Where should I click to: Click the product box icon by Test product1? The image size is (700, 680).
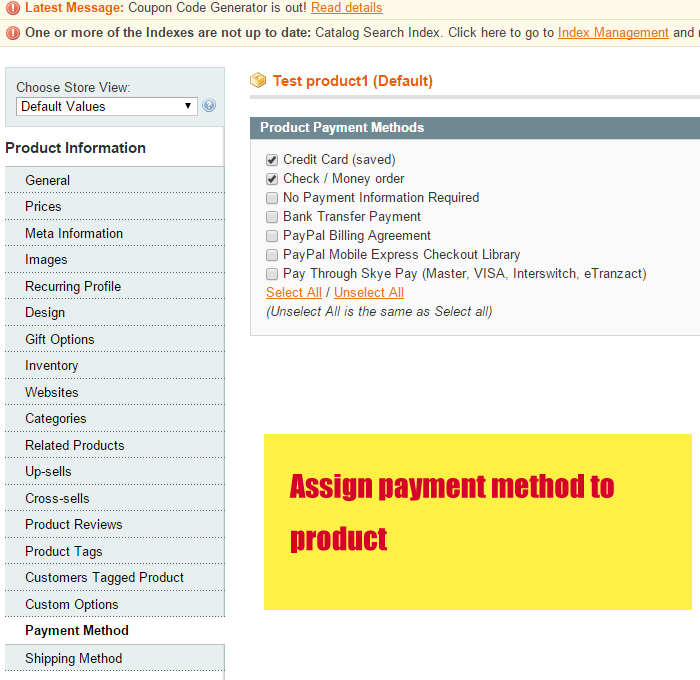(258, 80)
